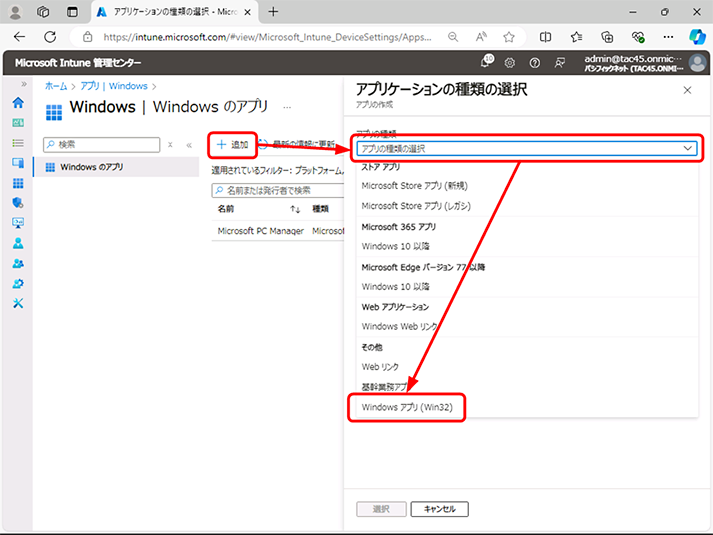Image resolution: width=713 pixels, height=535 pixels.
Task: Open the browser settings ellipsis menu
Action: (668, 37)
